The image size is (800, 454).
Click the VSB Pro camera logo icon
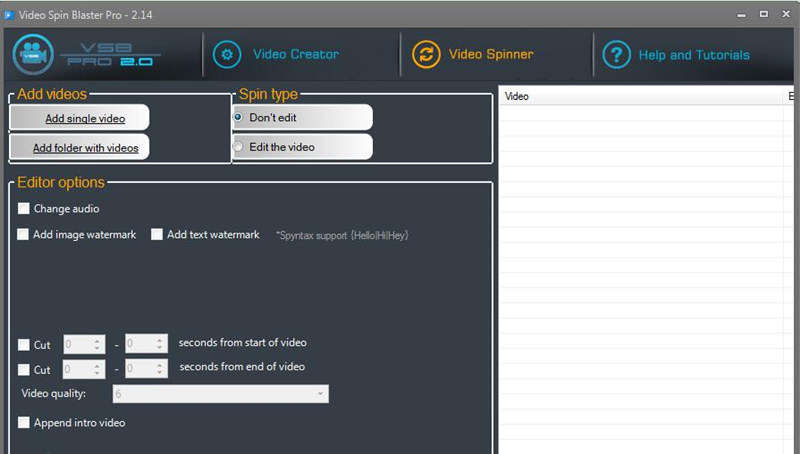[x=33, y=55]
